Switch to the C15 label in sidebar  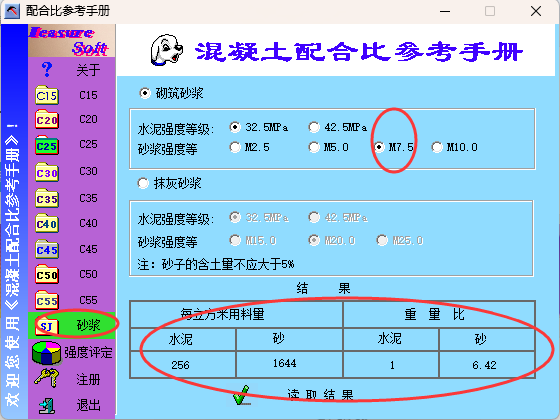coord(88,95)
